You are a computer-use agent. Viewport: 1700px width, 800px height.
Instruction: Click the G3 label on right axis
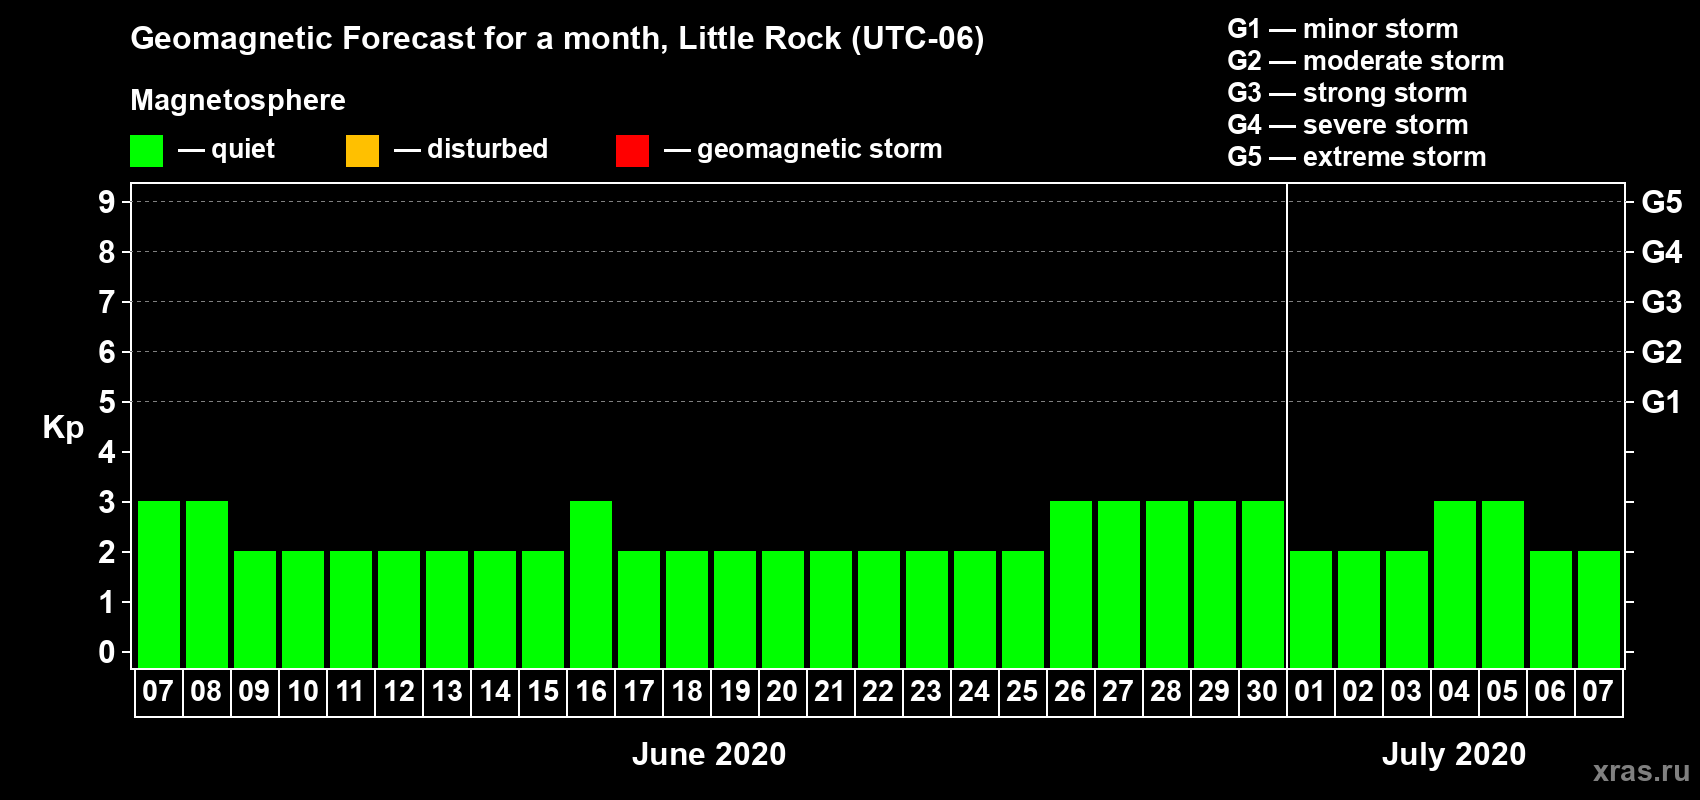click(1662, 302)
